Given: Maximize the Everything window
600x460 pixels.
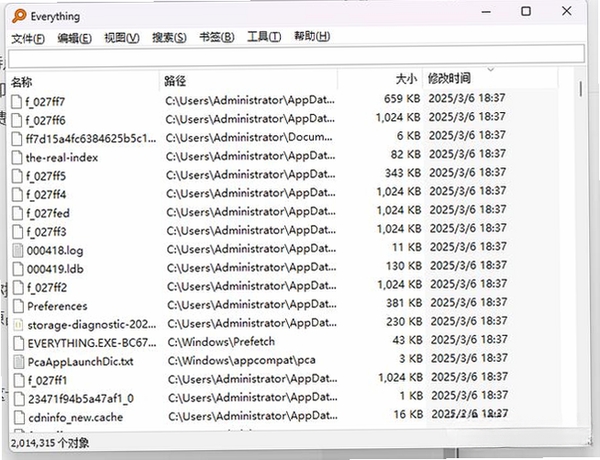Looking at the screenshot, I should (x=526, y=11).
